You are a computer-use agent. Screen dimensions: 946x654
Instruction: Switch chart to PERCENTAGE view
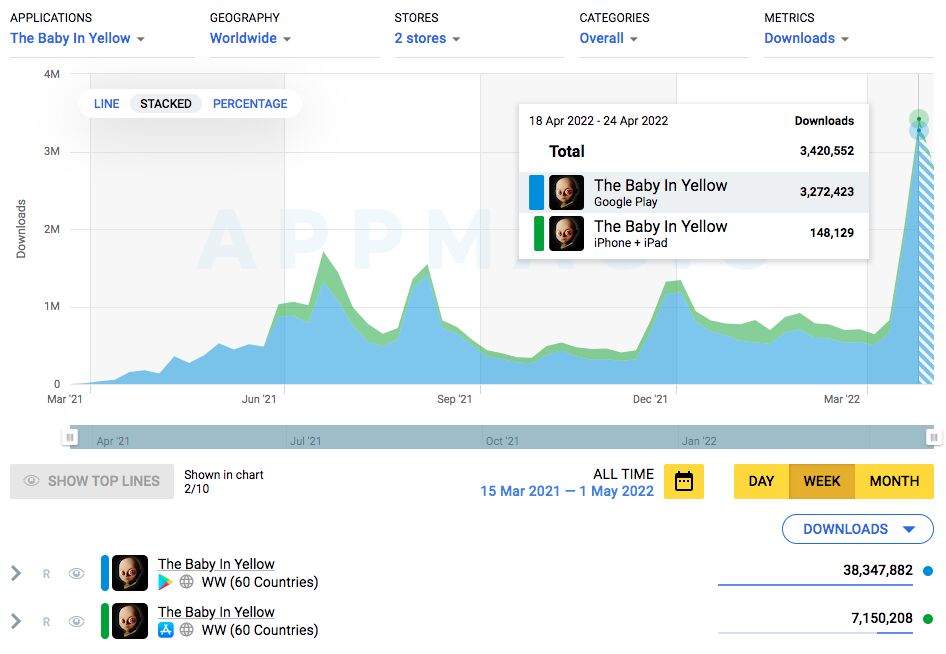250,104
